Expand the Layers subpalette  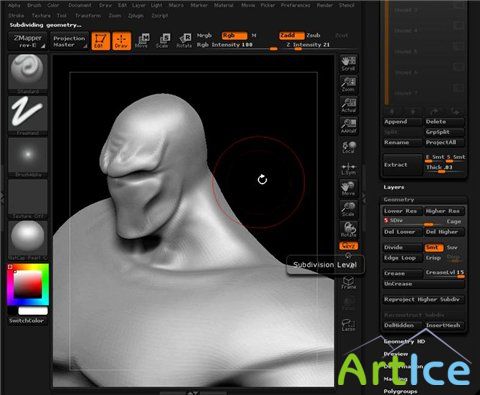[x=394, y=187]
